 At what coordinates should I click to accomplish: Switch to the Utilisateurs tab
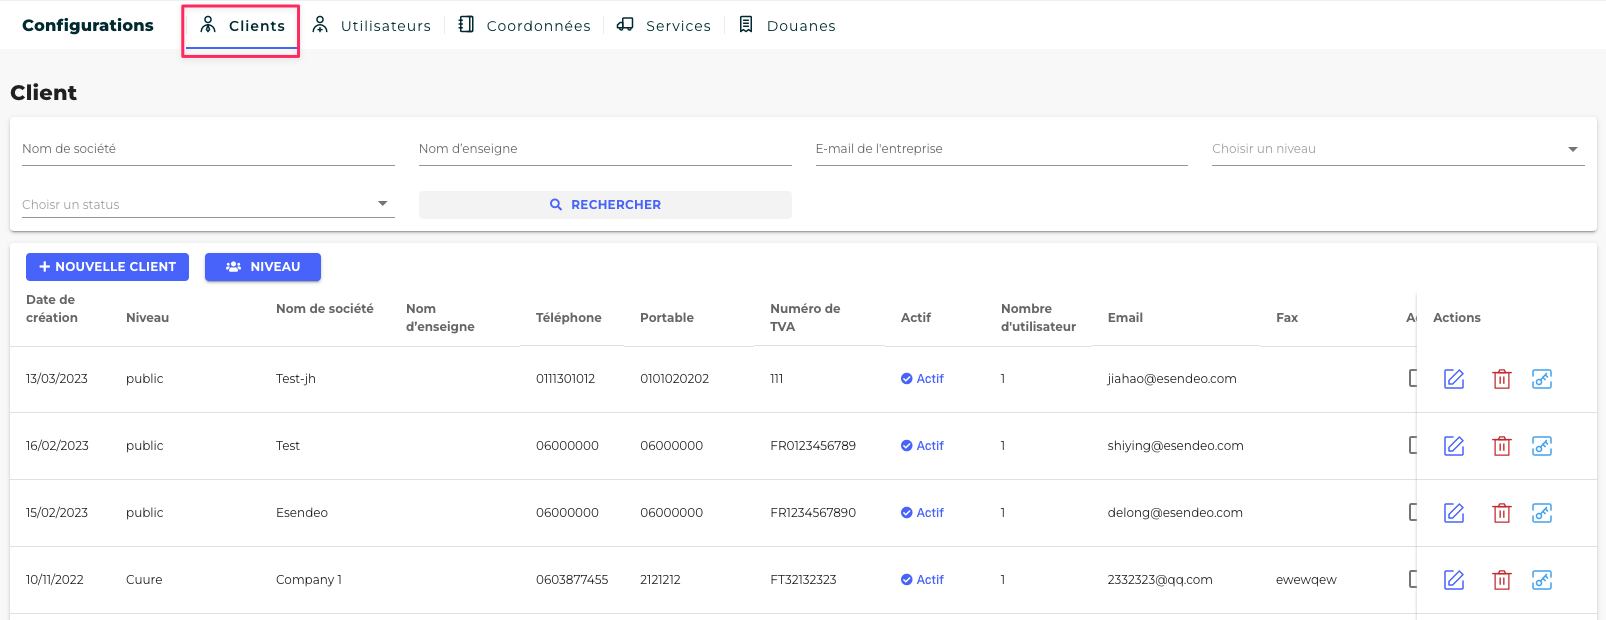371,25
